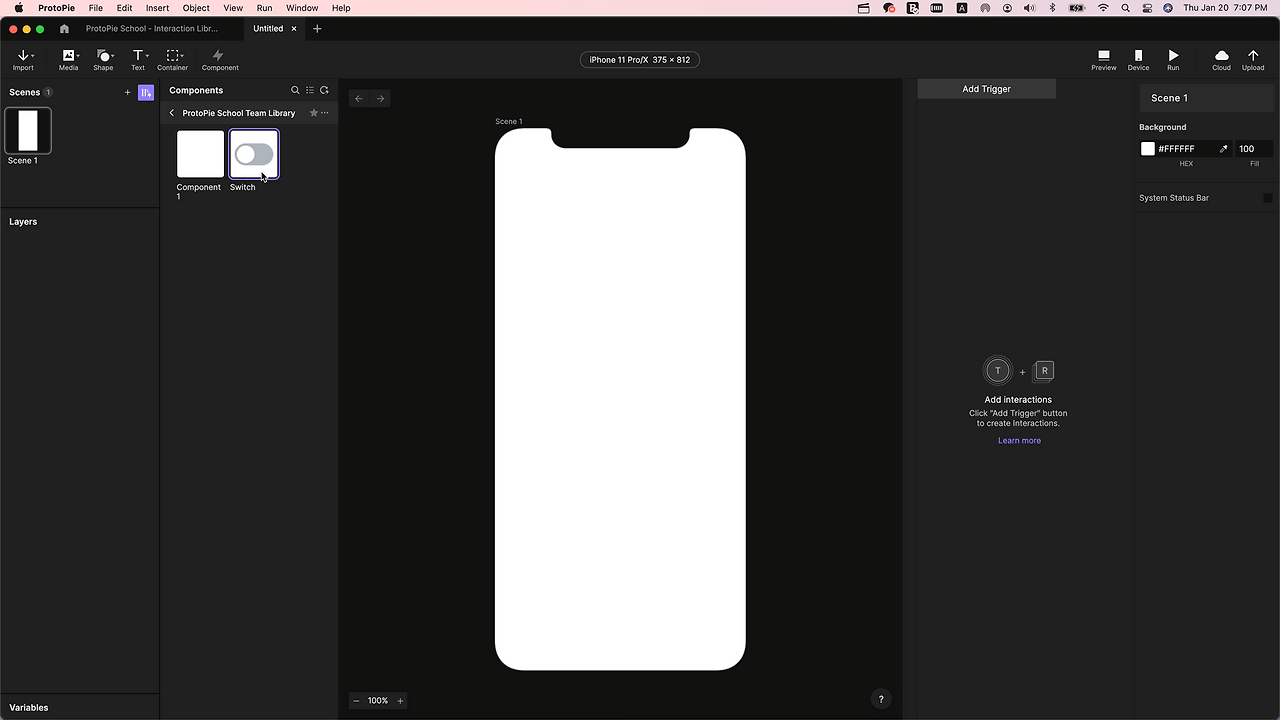This screenshot has width=1280, height=720.
Task: Open the Import tool
Action: coord(23,57)
